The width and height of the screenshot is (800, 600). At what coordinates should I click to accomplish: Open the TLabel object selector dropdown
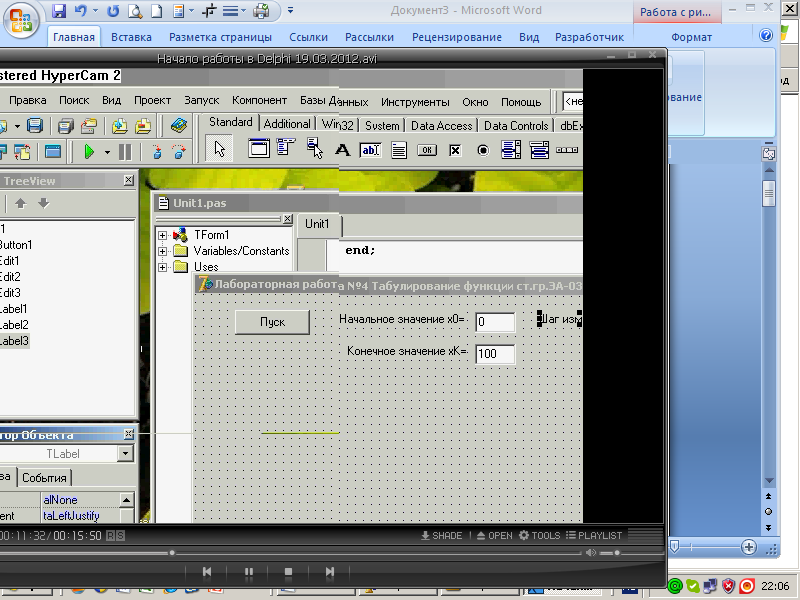(x=125, y=453)
